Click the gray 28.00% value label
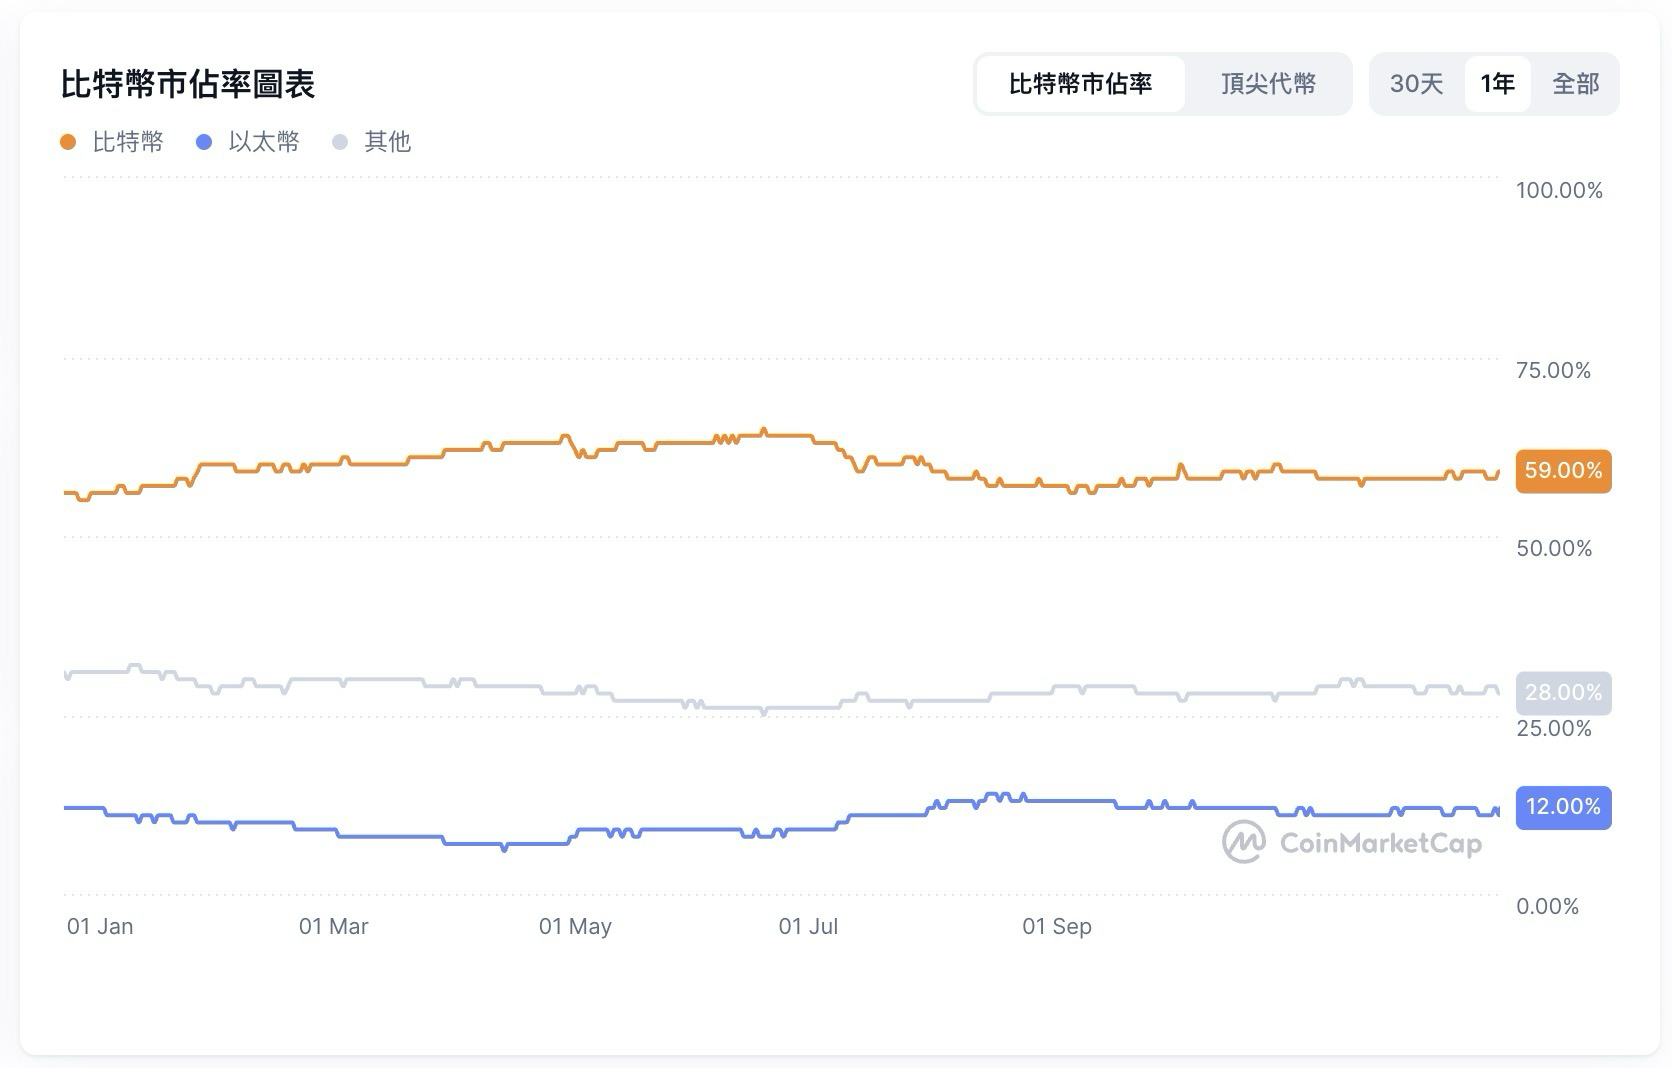Screen dimensions: 1672x1068 (x=1563, y=692)
